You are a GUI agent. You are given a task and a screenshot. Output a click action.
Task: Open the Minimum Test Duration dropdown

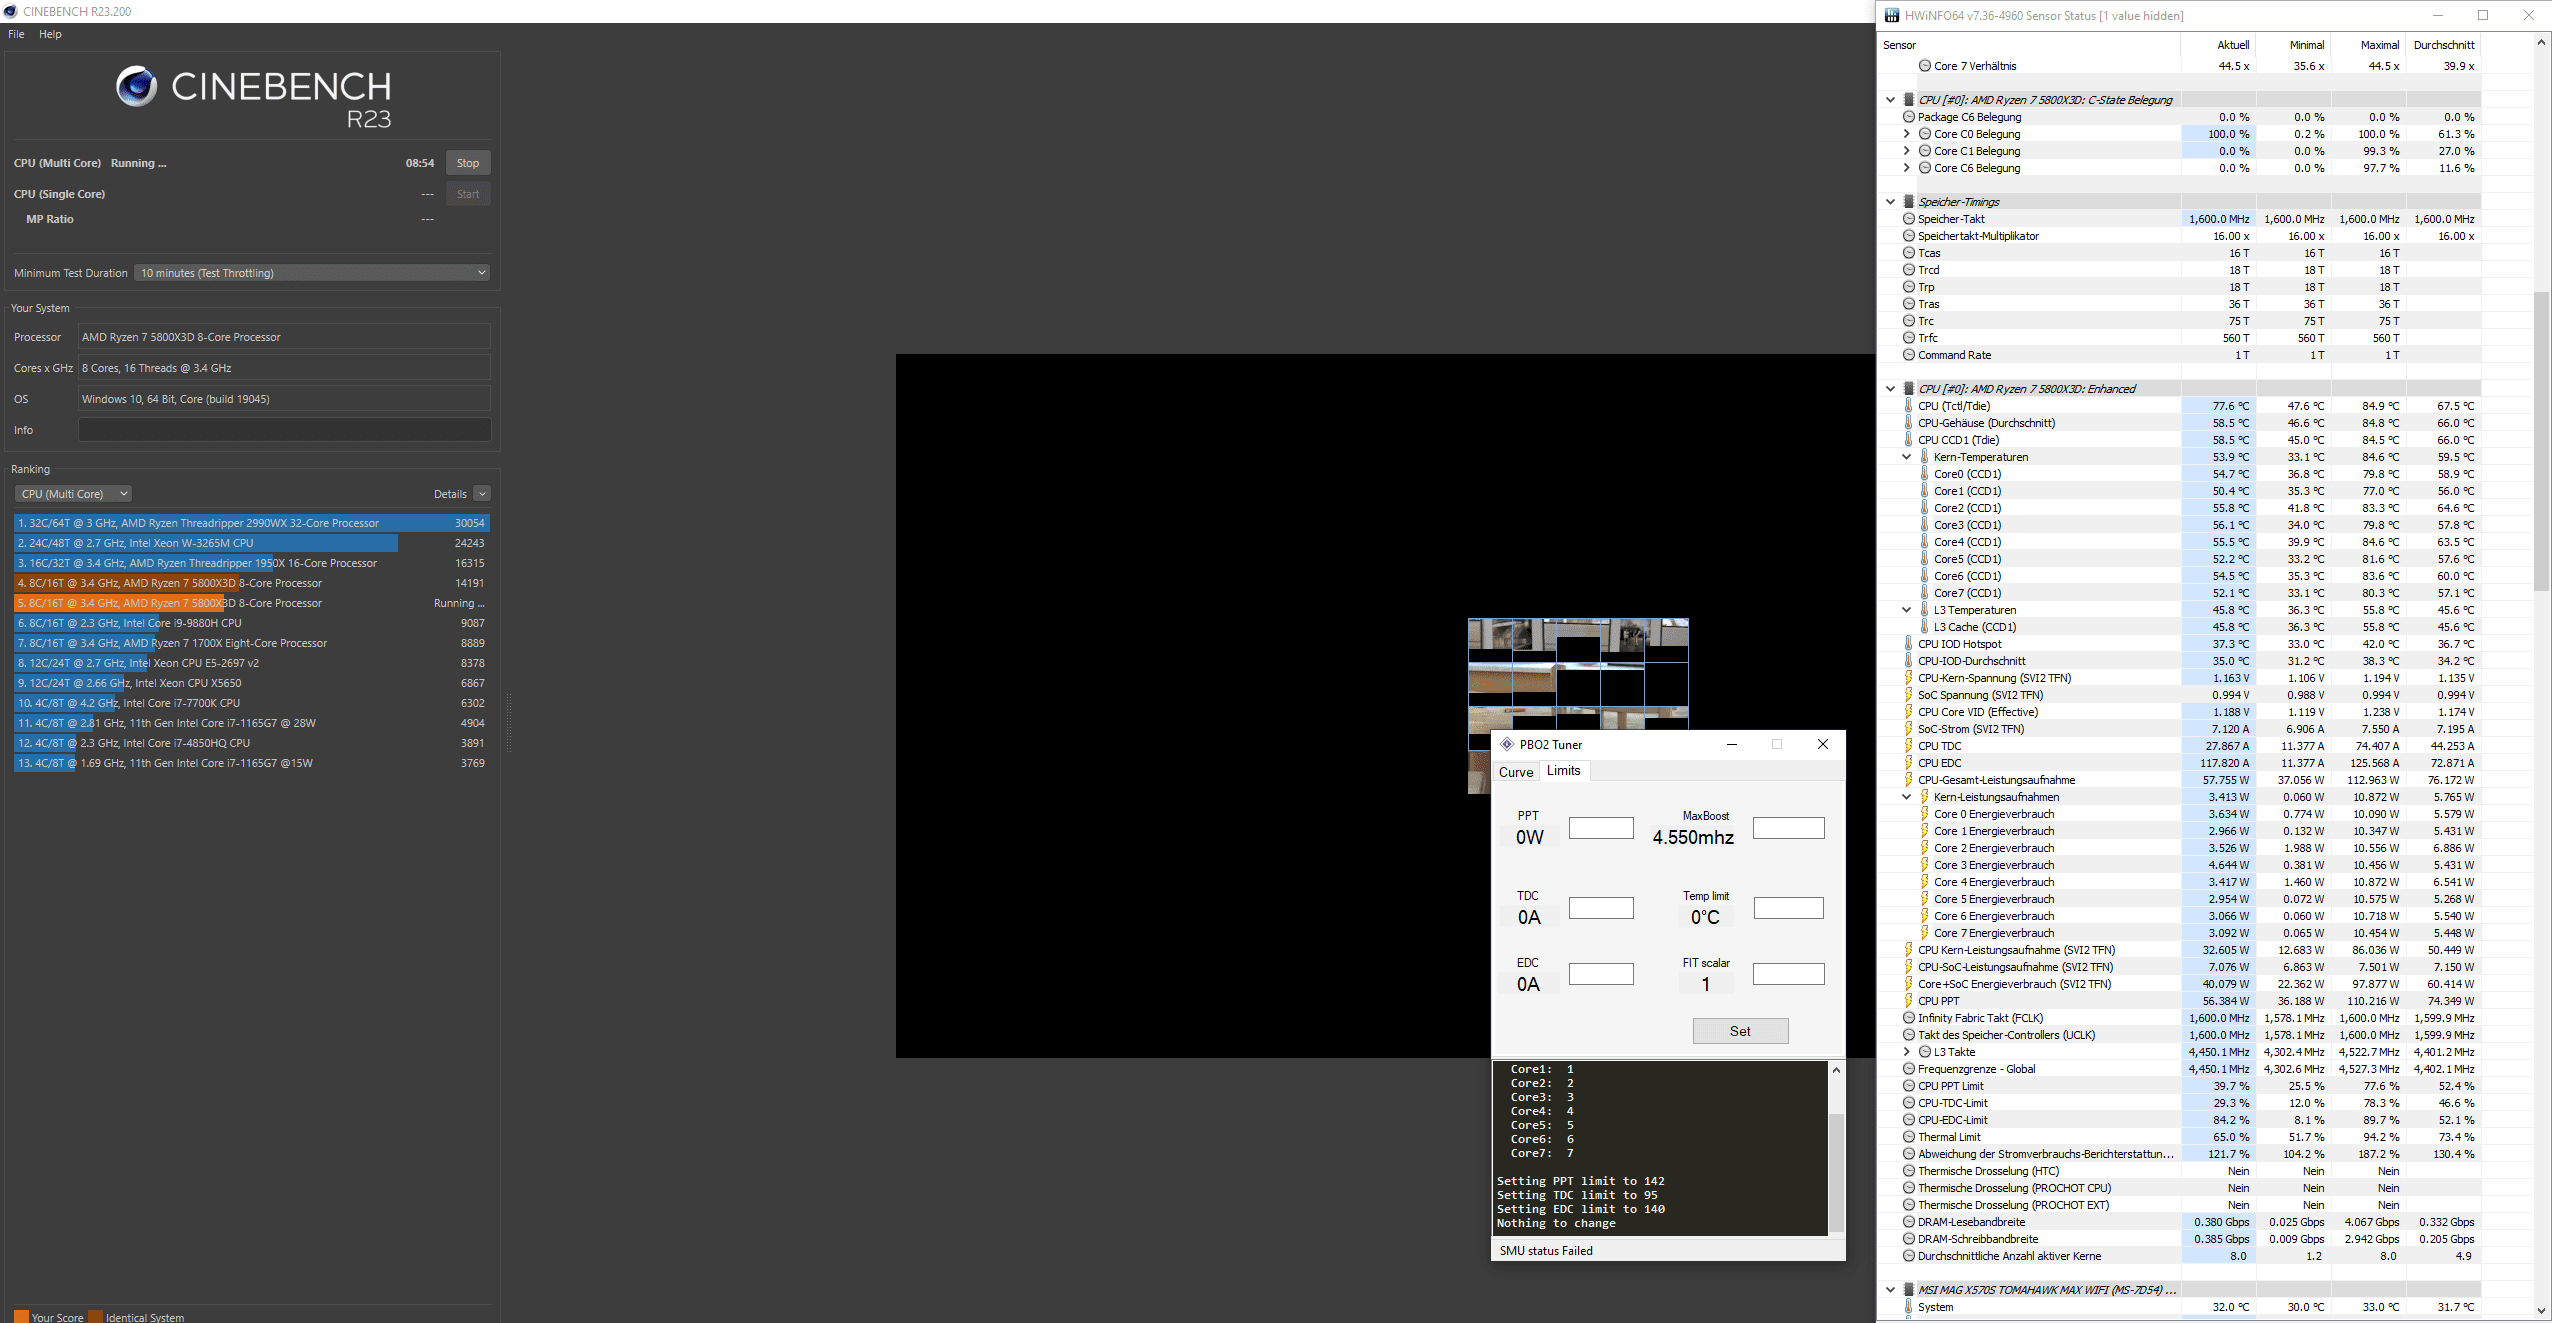312,273
